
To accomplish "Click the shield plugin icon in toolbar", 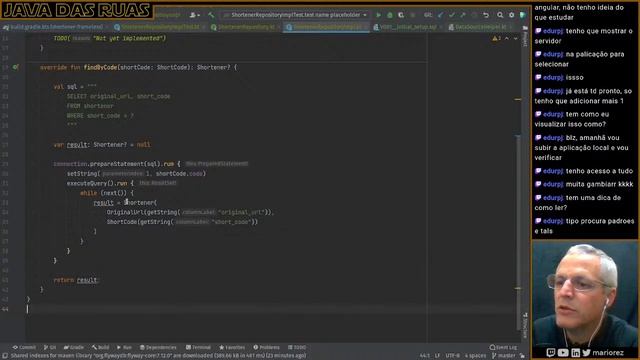I will 522,15.
